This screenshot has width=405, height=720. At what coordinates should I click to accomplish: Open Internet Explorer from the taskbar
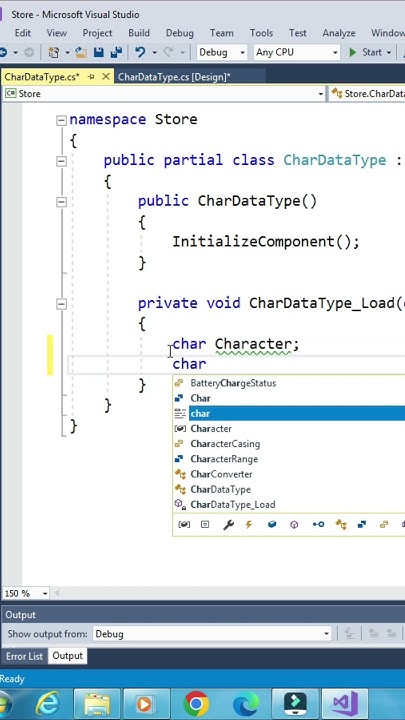click(50, 703)
